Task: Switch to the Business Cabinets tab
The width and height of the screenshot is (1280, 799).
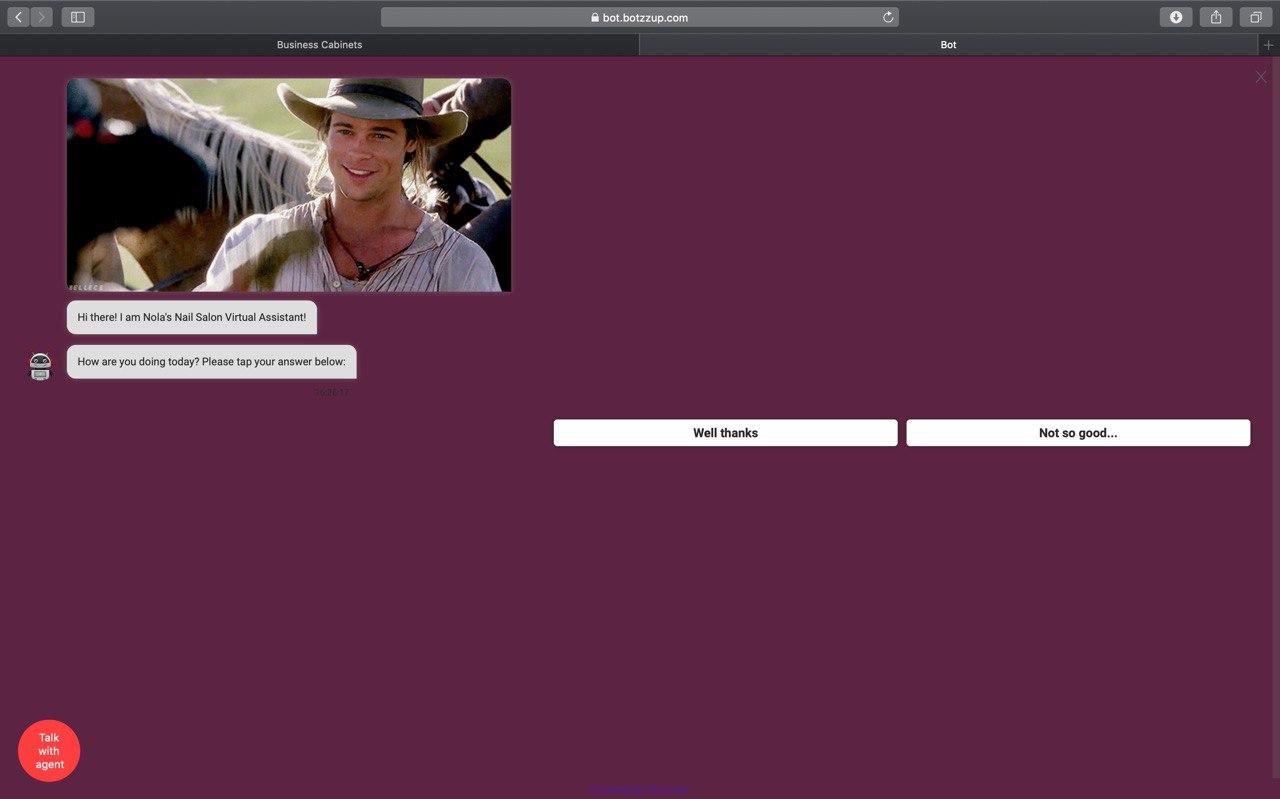Action: (319, 45)
